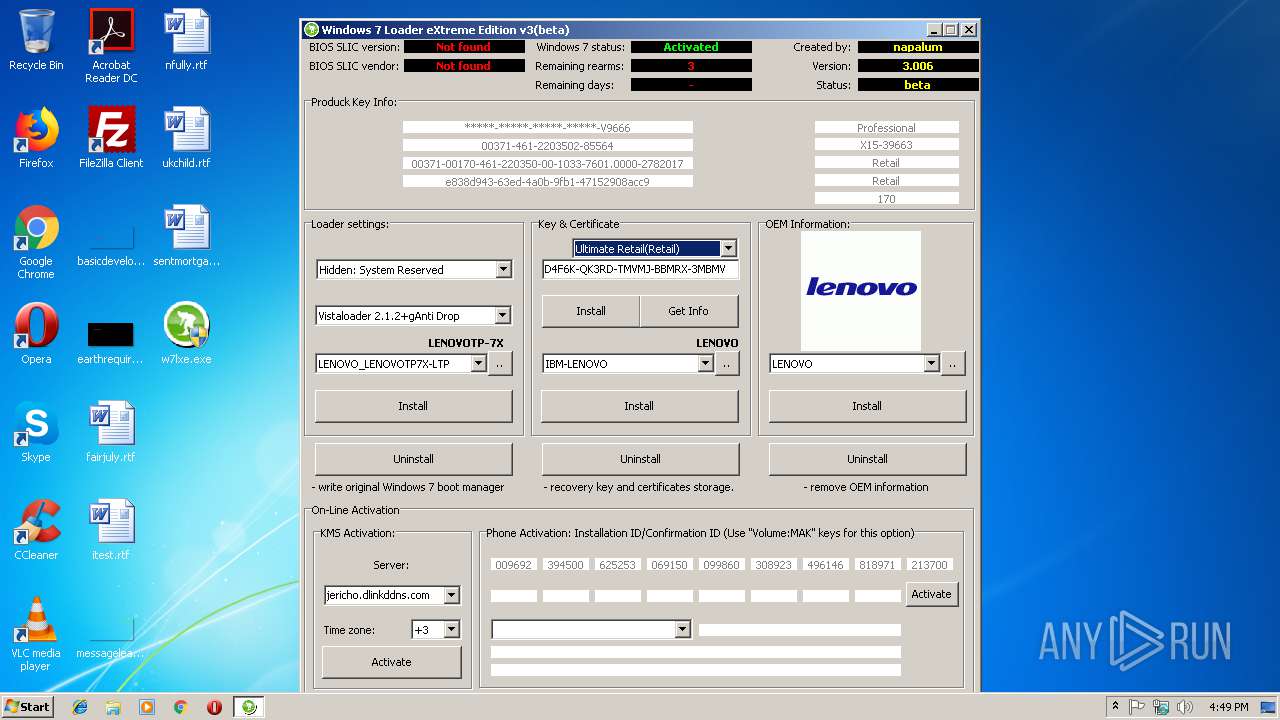1280x720 pixels.
Task: Click the taskbar clock 4:49 PM
Action: [1228, 707]
